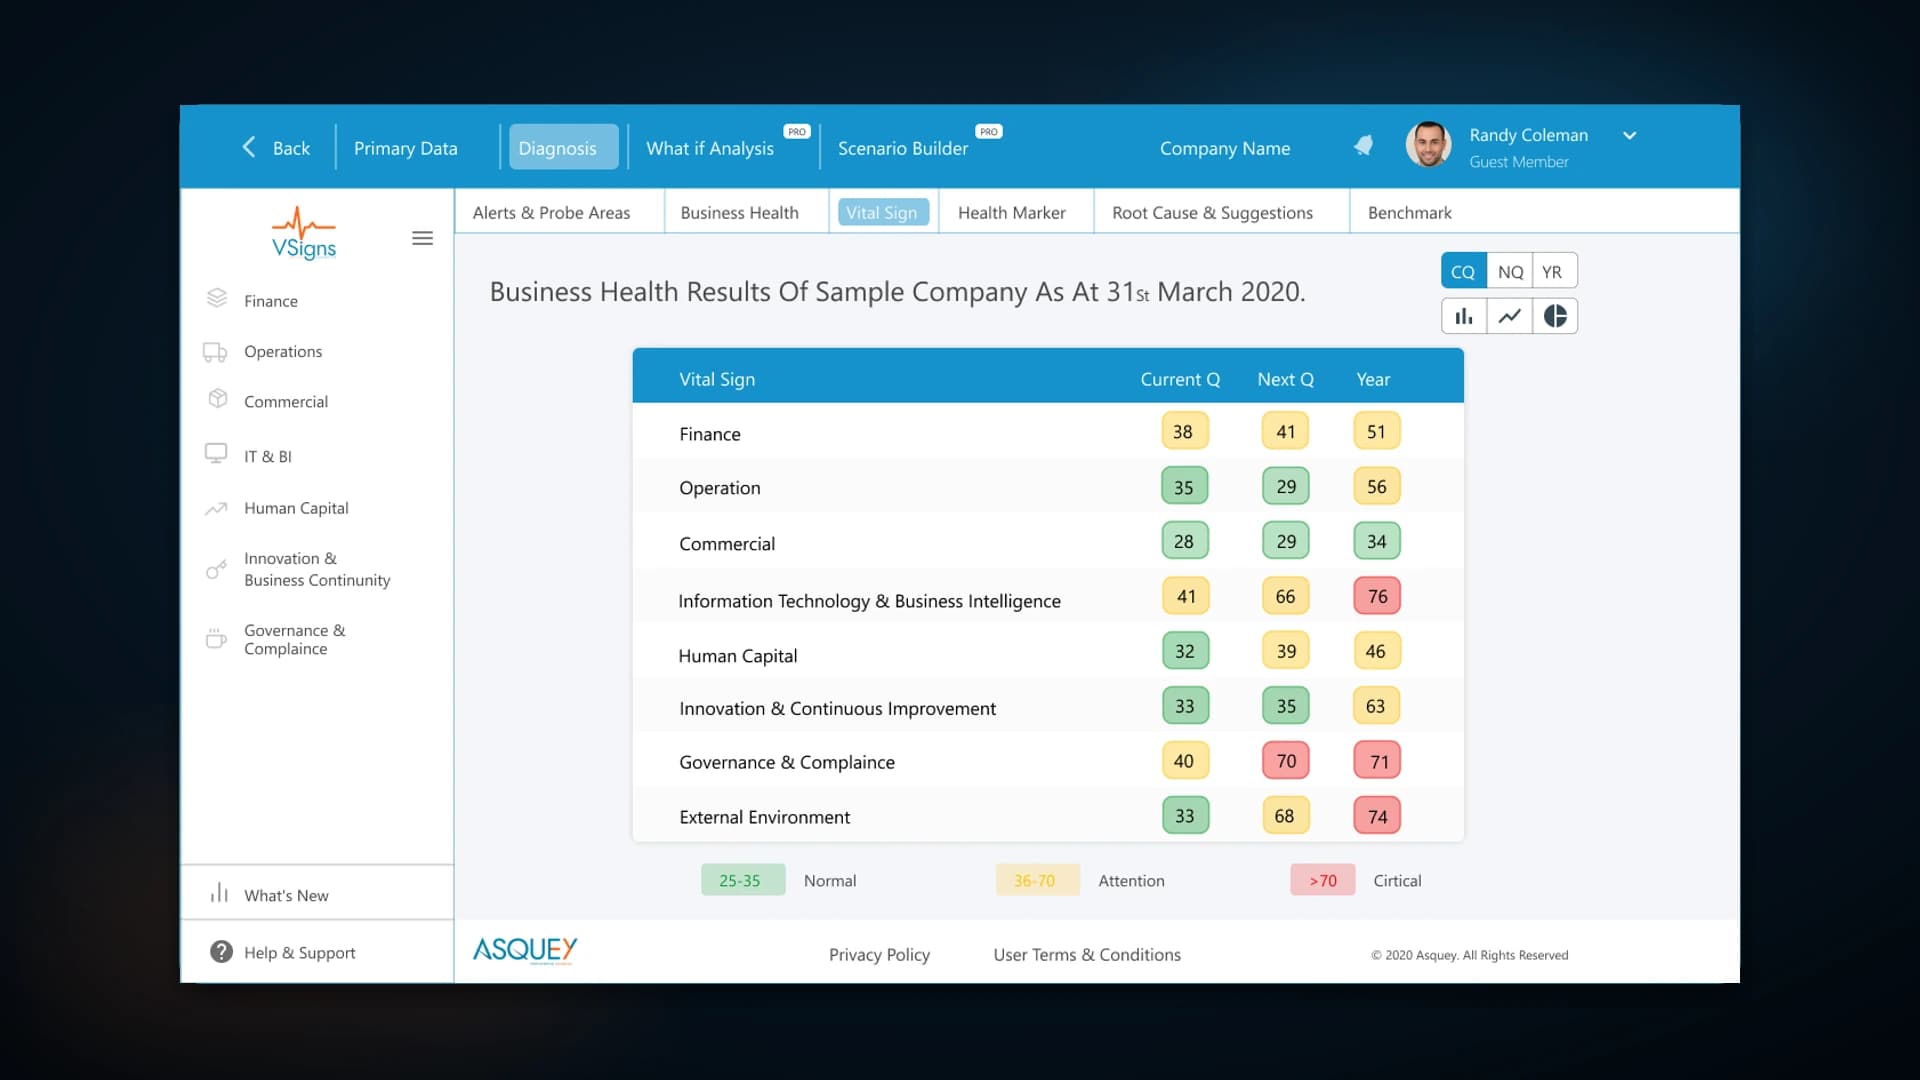Go to Alerts & Probe Areas tab
The image size is (1920, 1080).
(x=552, y=213)
